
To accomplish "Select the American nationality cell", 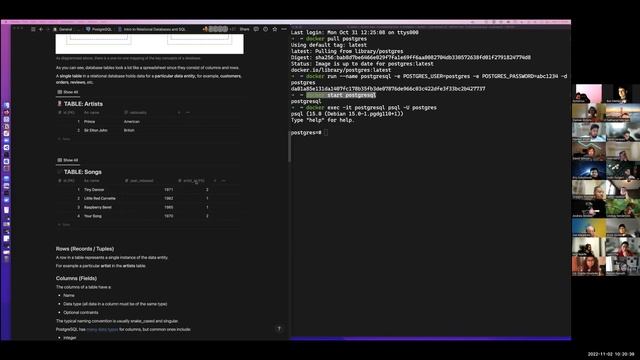I will (132, 122).
